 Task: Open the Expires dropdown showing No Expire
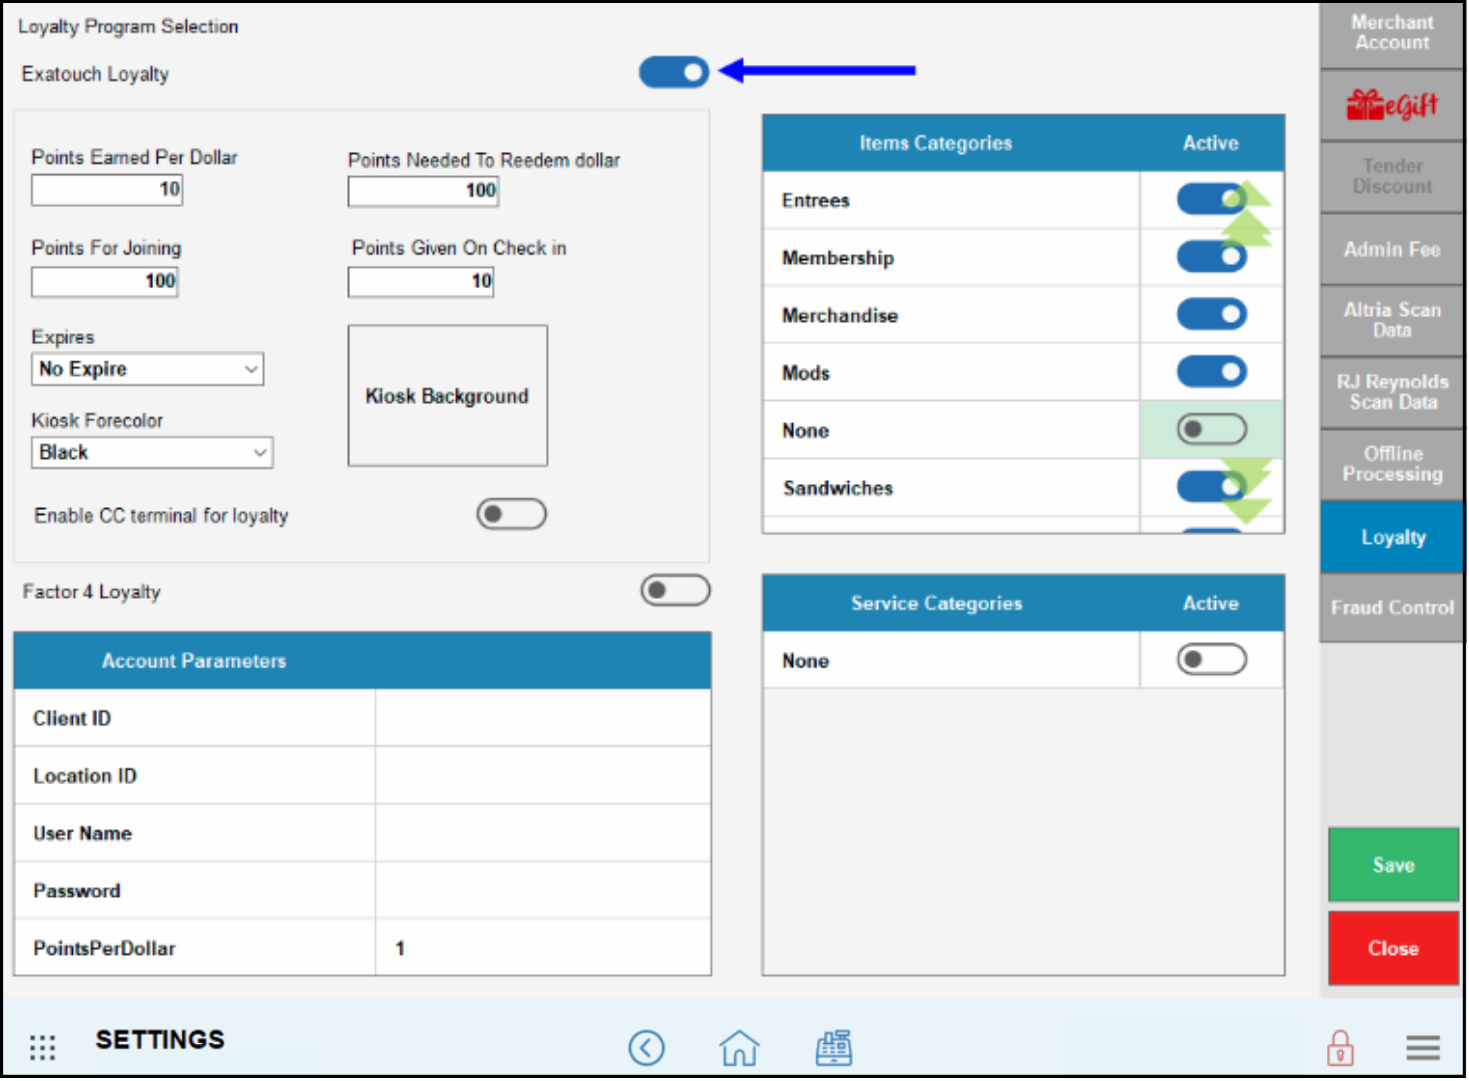click(147, 369)
